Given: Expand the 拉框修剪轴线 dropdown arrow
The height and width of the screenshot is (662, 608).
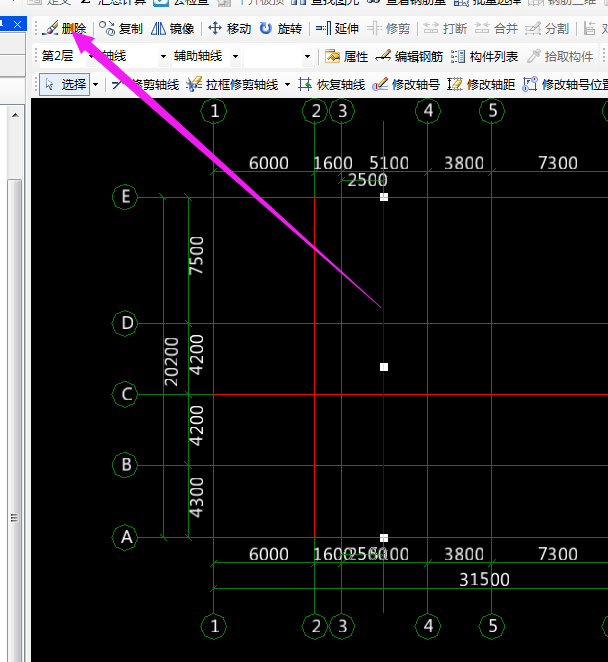Looking at the screenshot, I should click(x=288, y=84).
